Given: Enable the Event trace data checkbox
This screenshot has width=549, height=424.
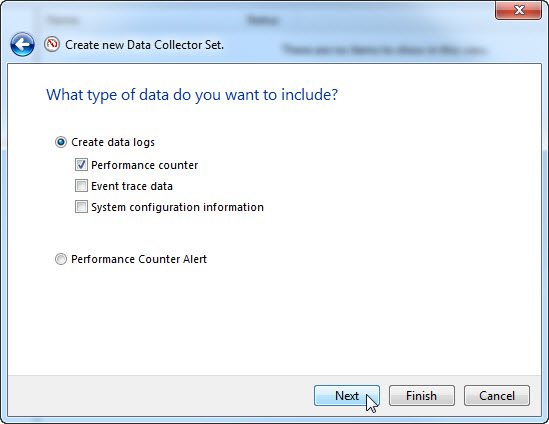Looking at the screenshot, I should tap(81, 186).
